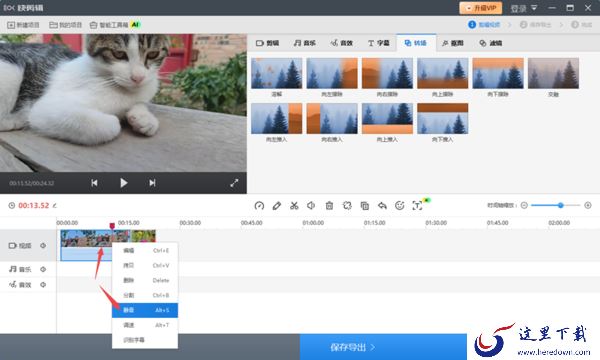Click the pencil edit icon in timeline toolbar

(x=276, y=206)
